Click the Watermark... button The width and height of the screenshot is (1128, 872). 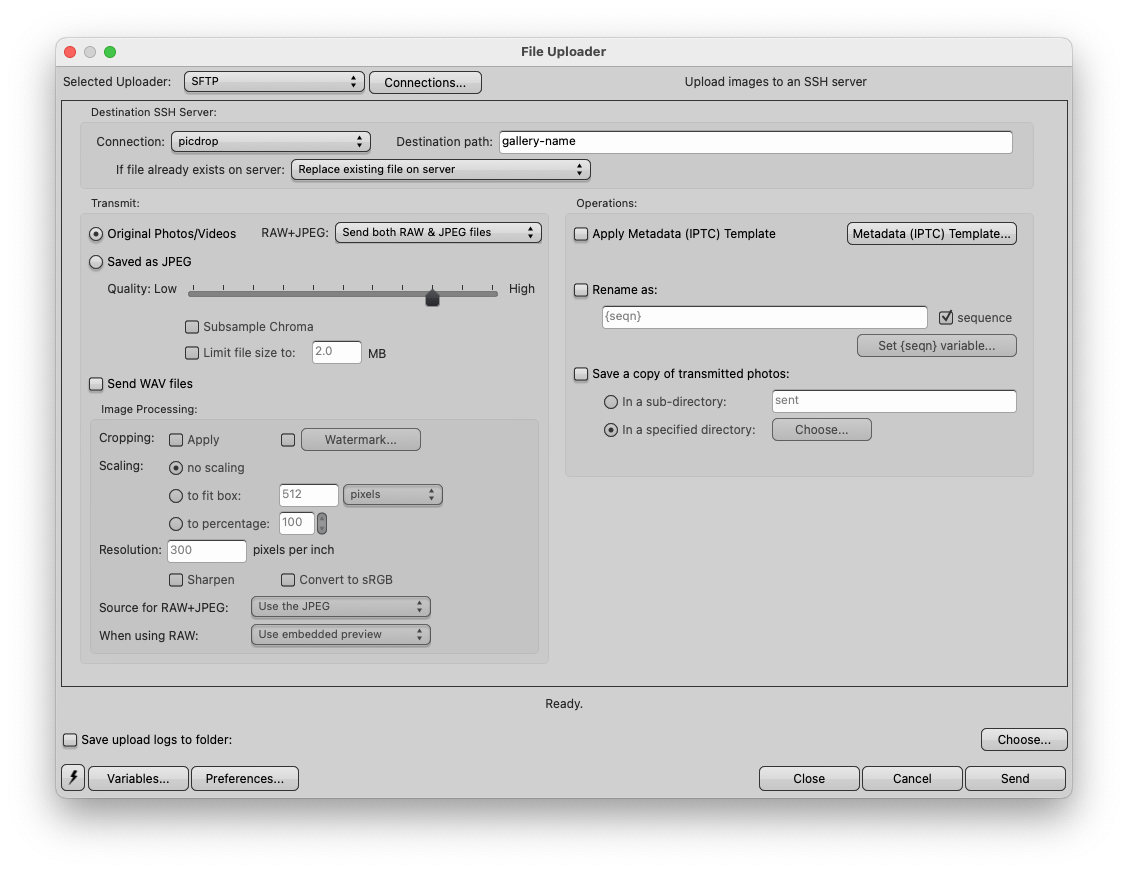[x=360, y=440]
